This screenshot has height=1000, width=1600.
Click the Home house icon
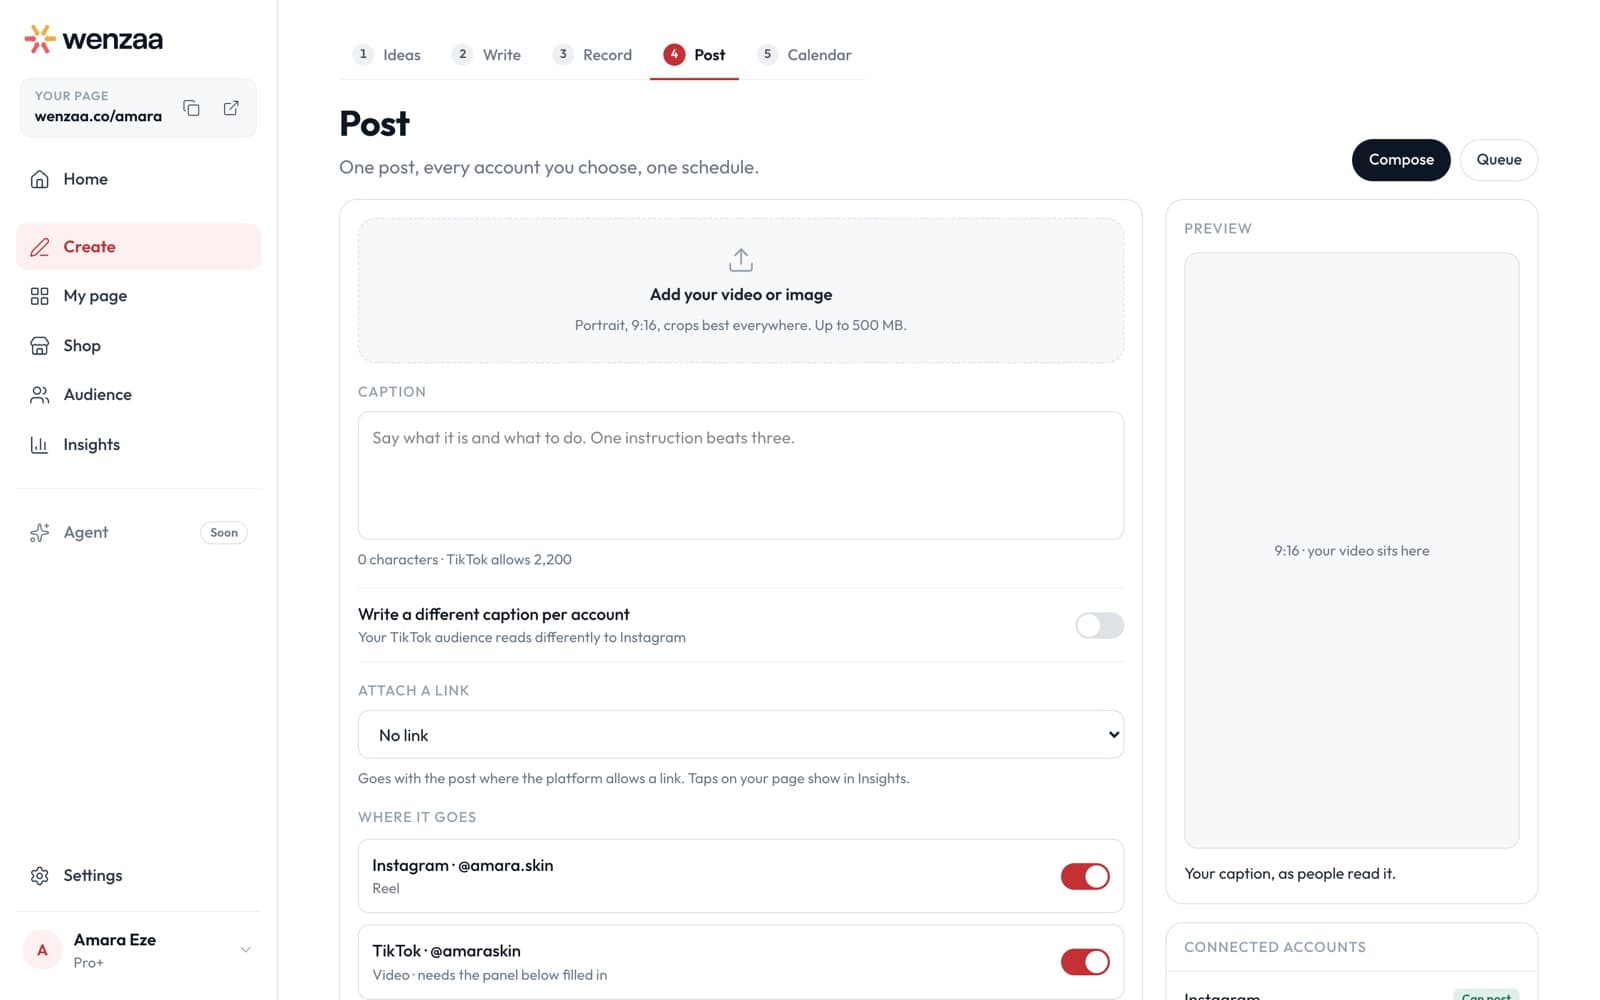(x=39, y=179)
